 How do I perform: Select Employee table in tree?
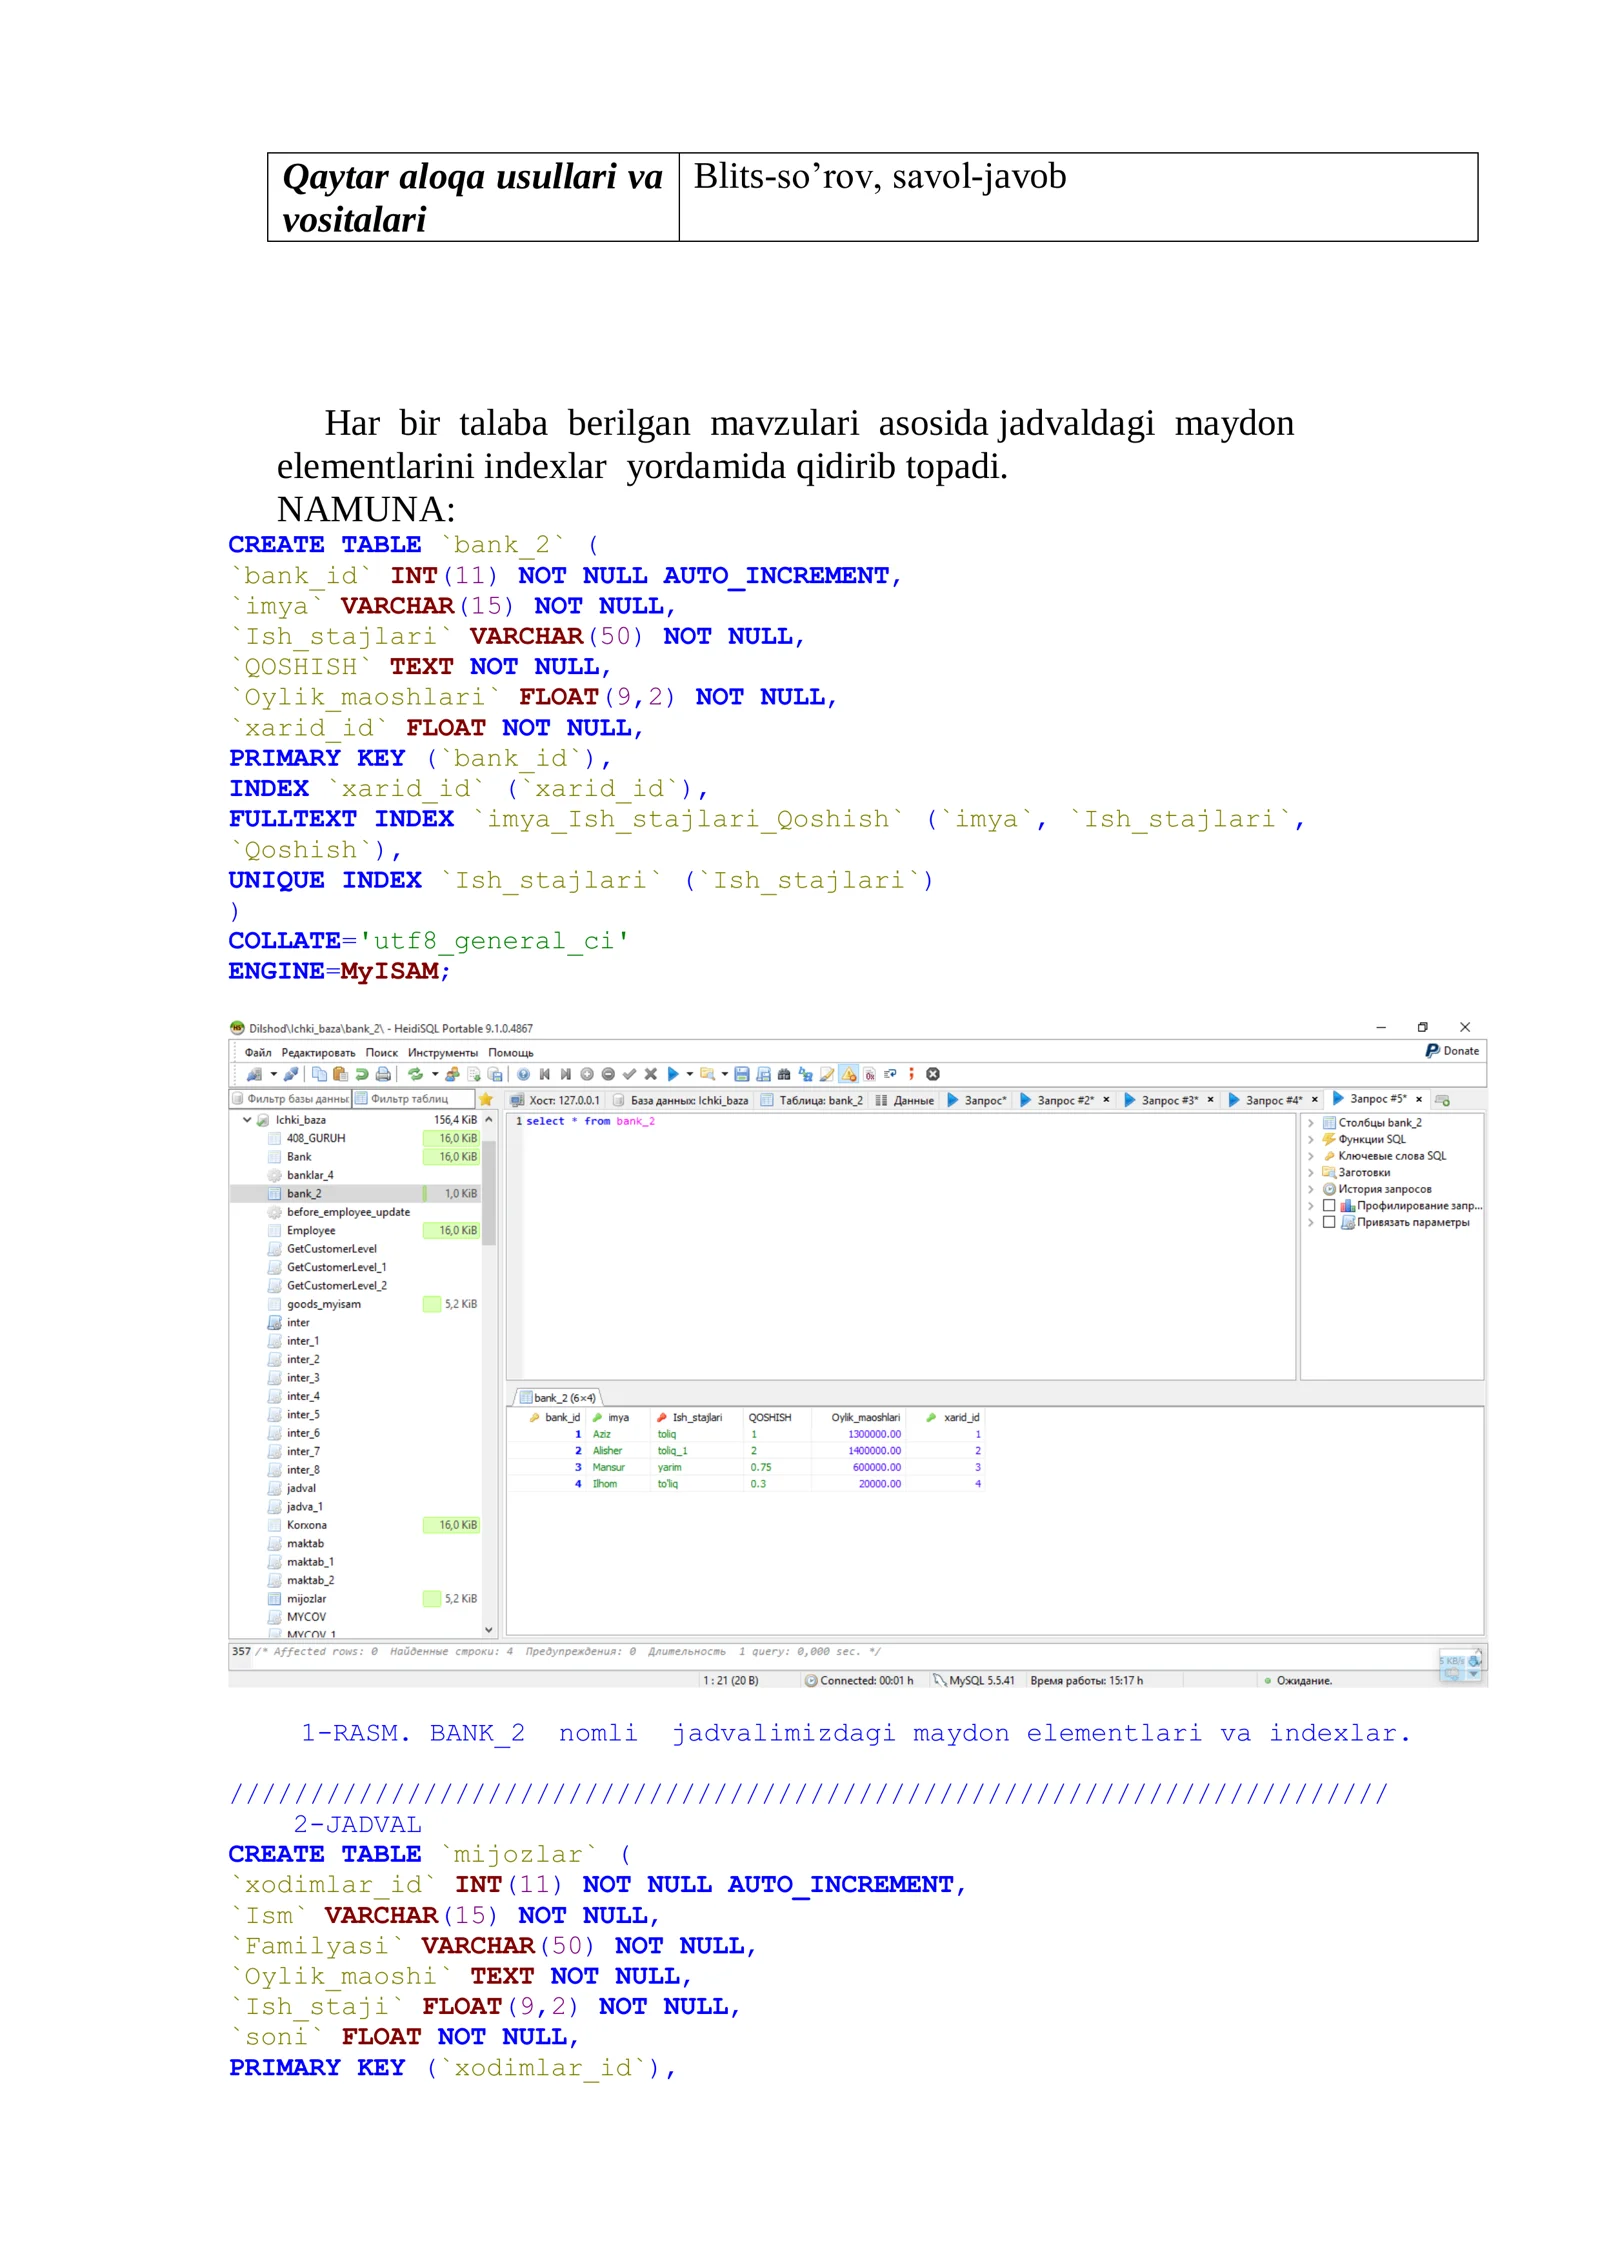(x=310, y=1230)
